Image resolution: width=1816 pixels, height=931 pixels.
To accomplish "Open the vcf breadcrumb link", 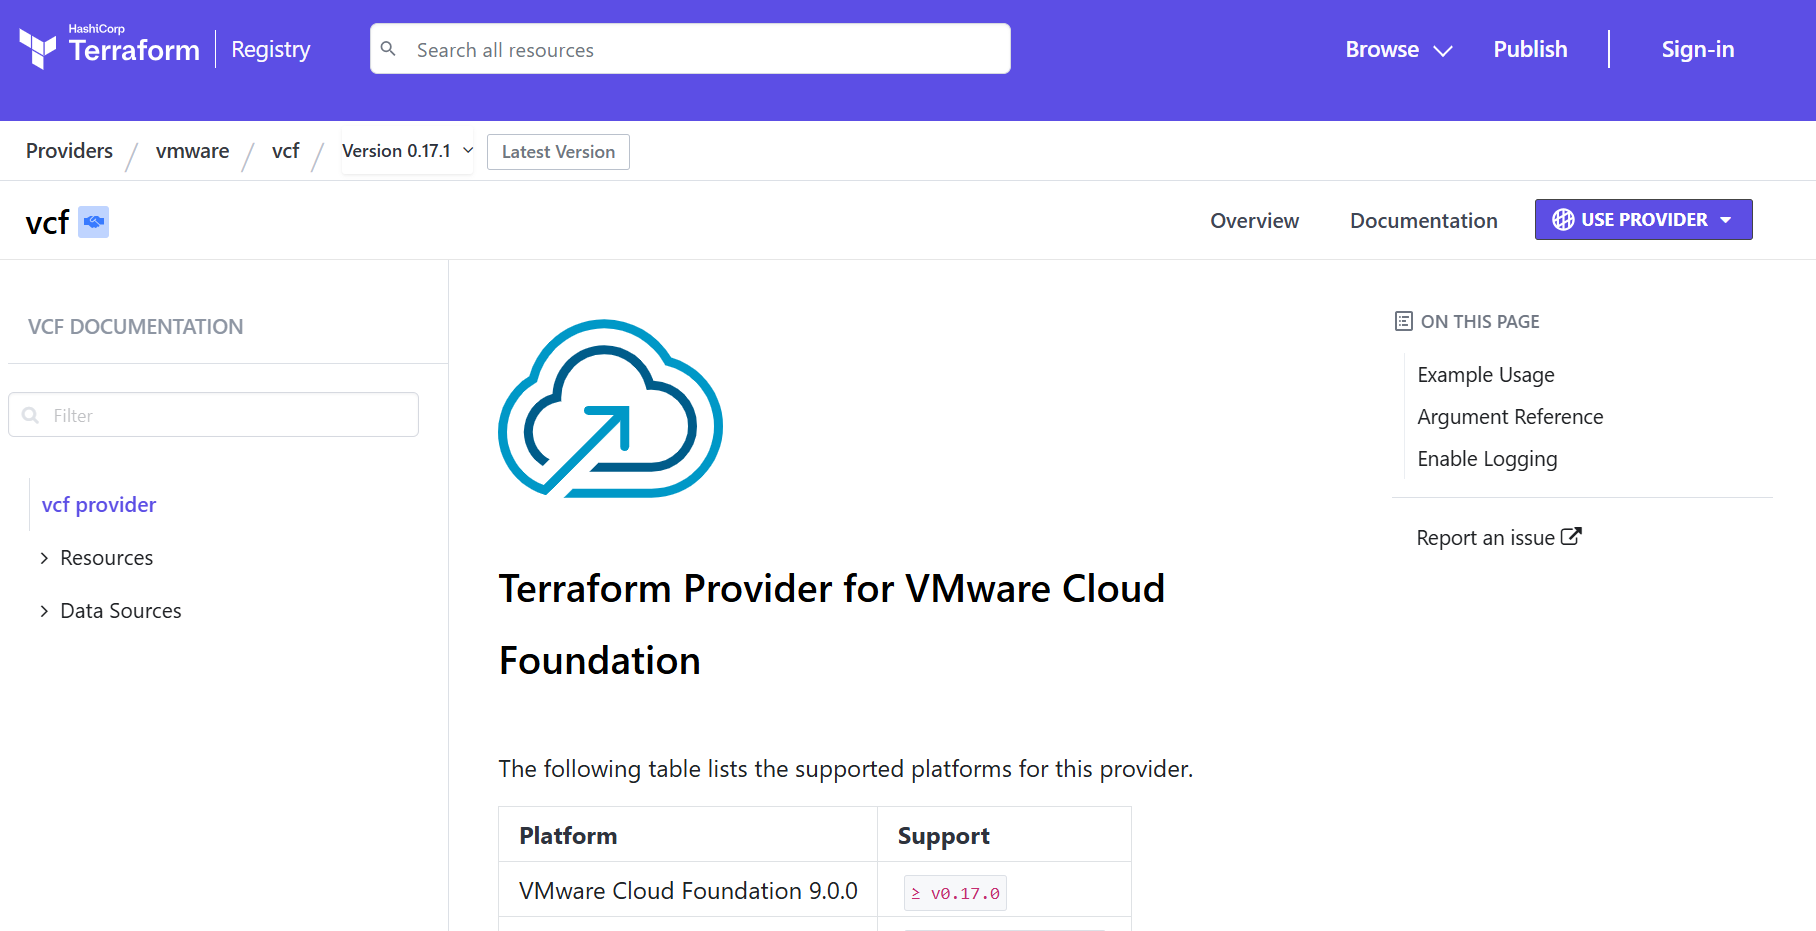I will [x=285, y=151].
